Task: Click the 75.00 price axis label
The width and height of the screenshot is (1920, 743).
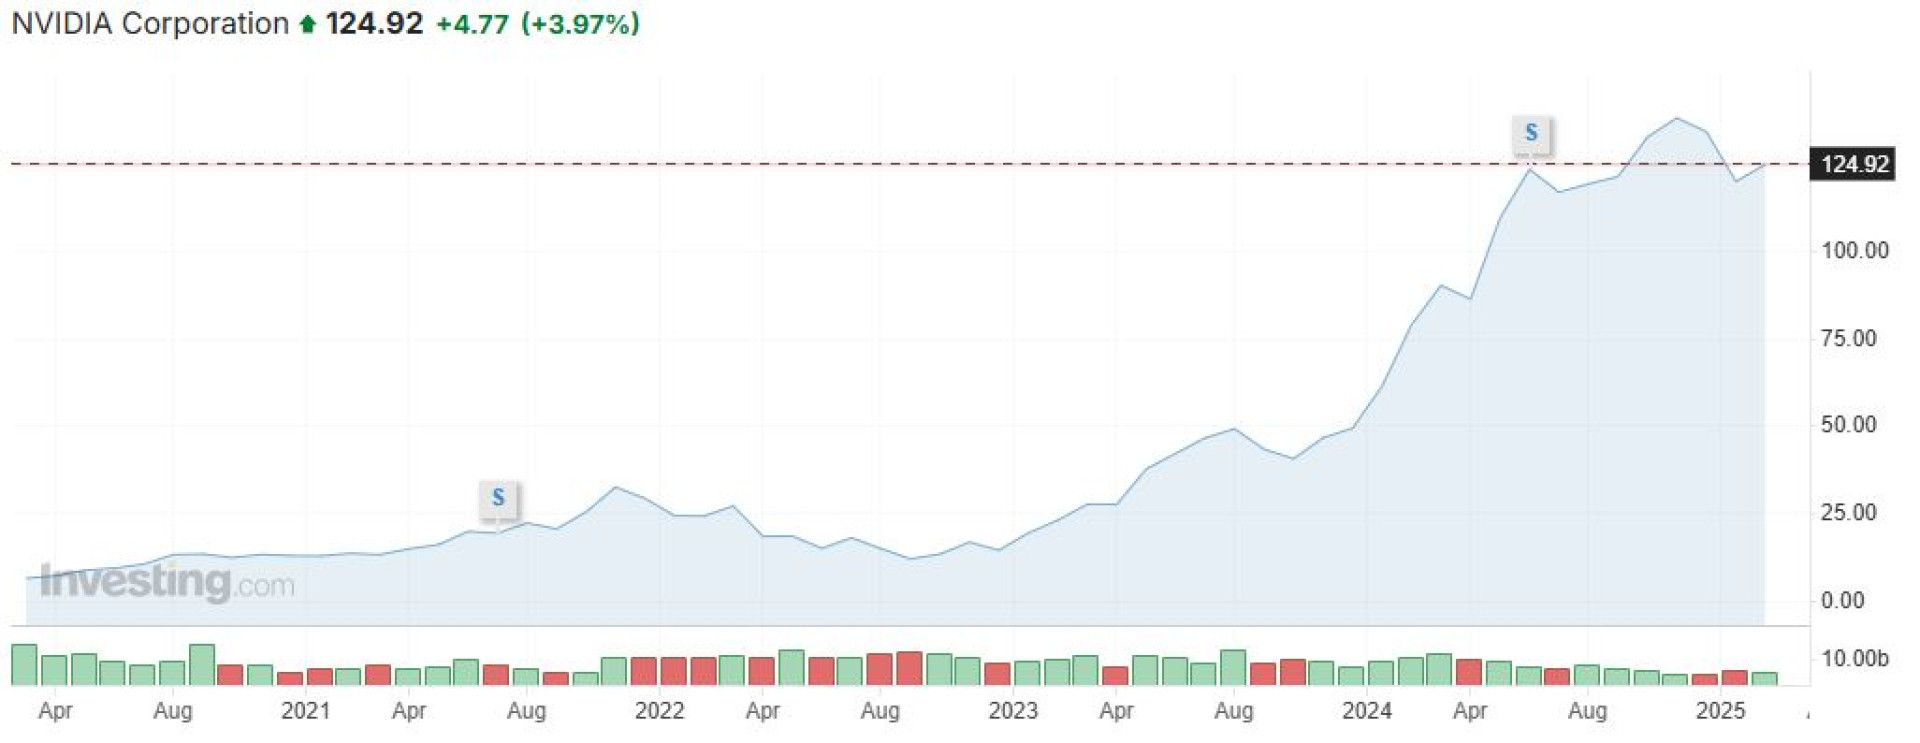Action: tap(1849, 338)
